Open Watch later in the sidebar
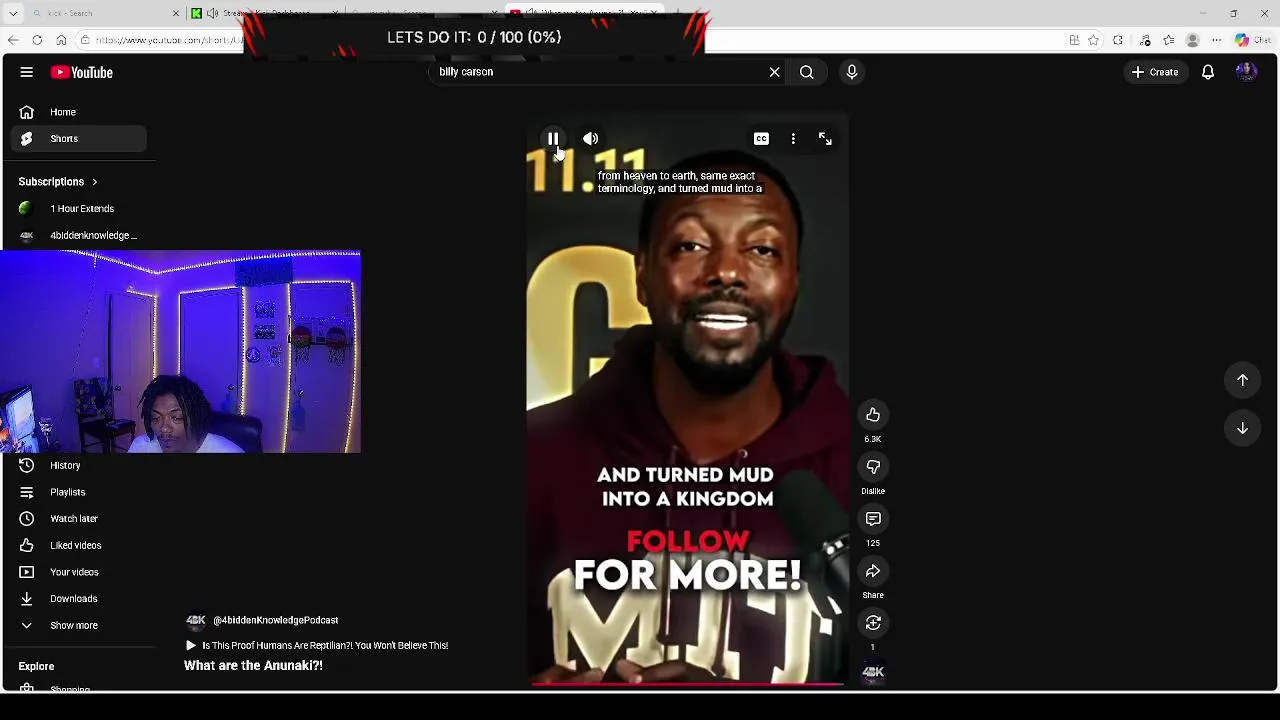This screenshot has width=1280, height=720. 80,519
